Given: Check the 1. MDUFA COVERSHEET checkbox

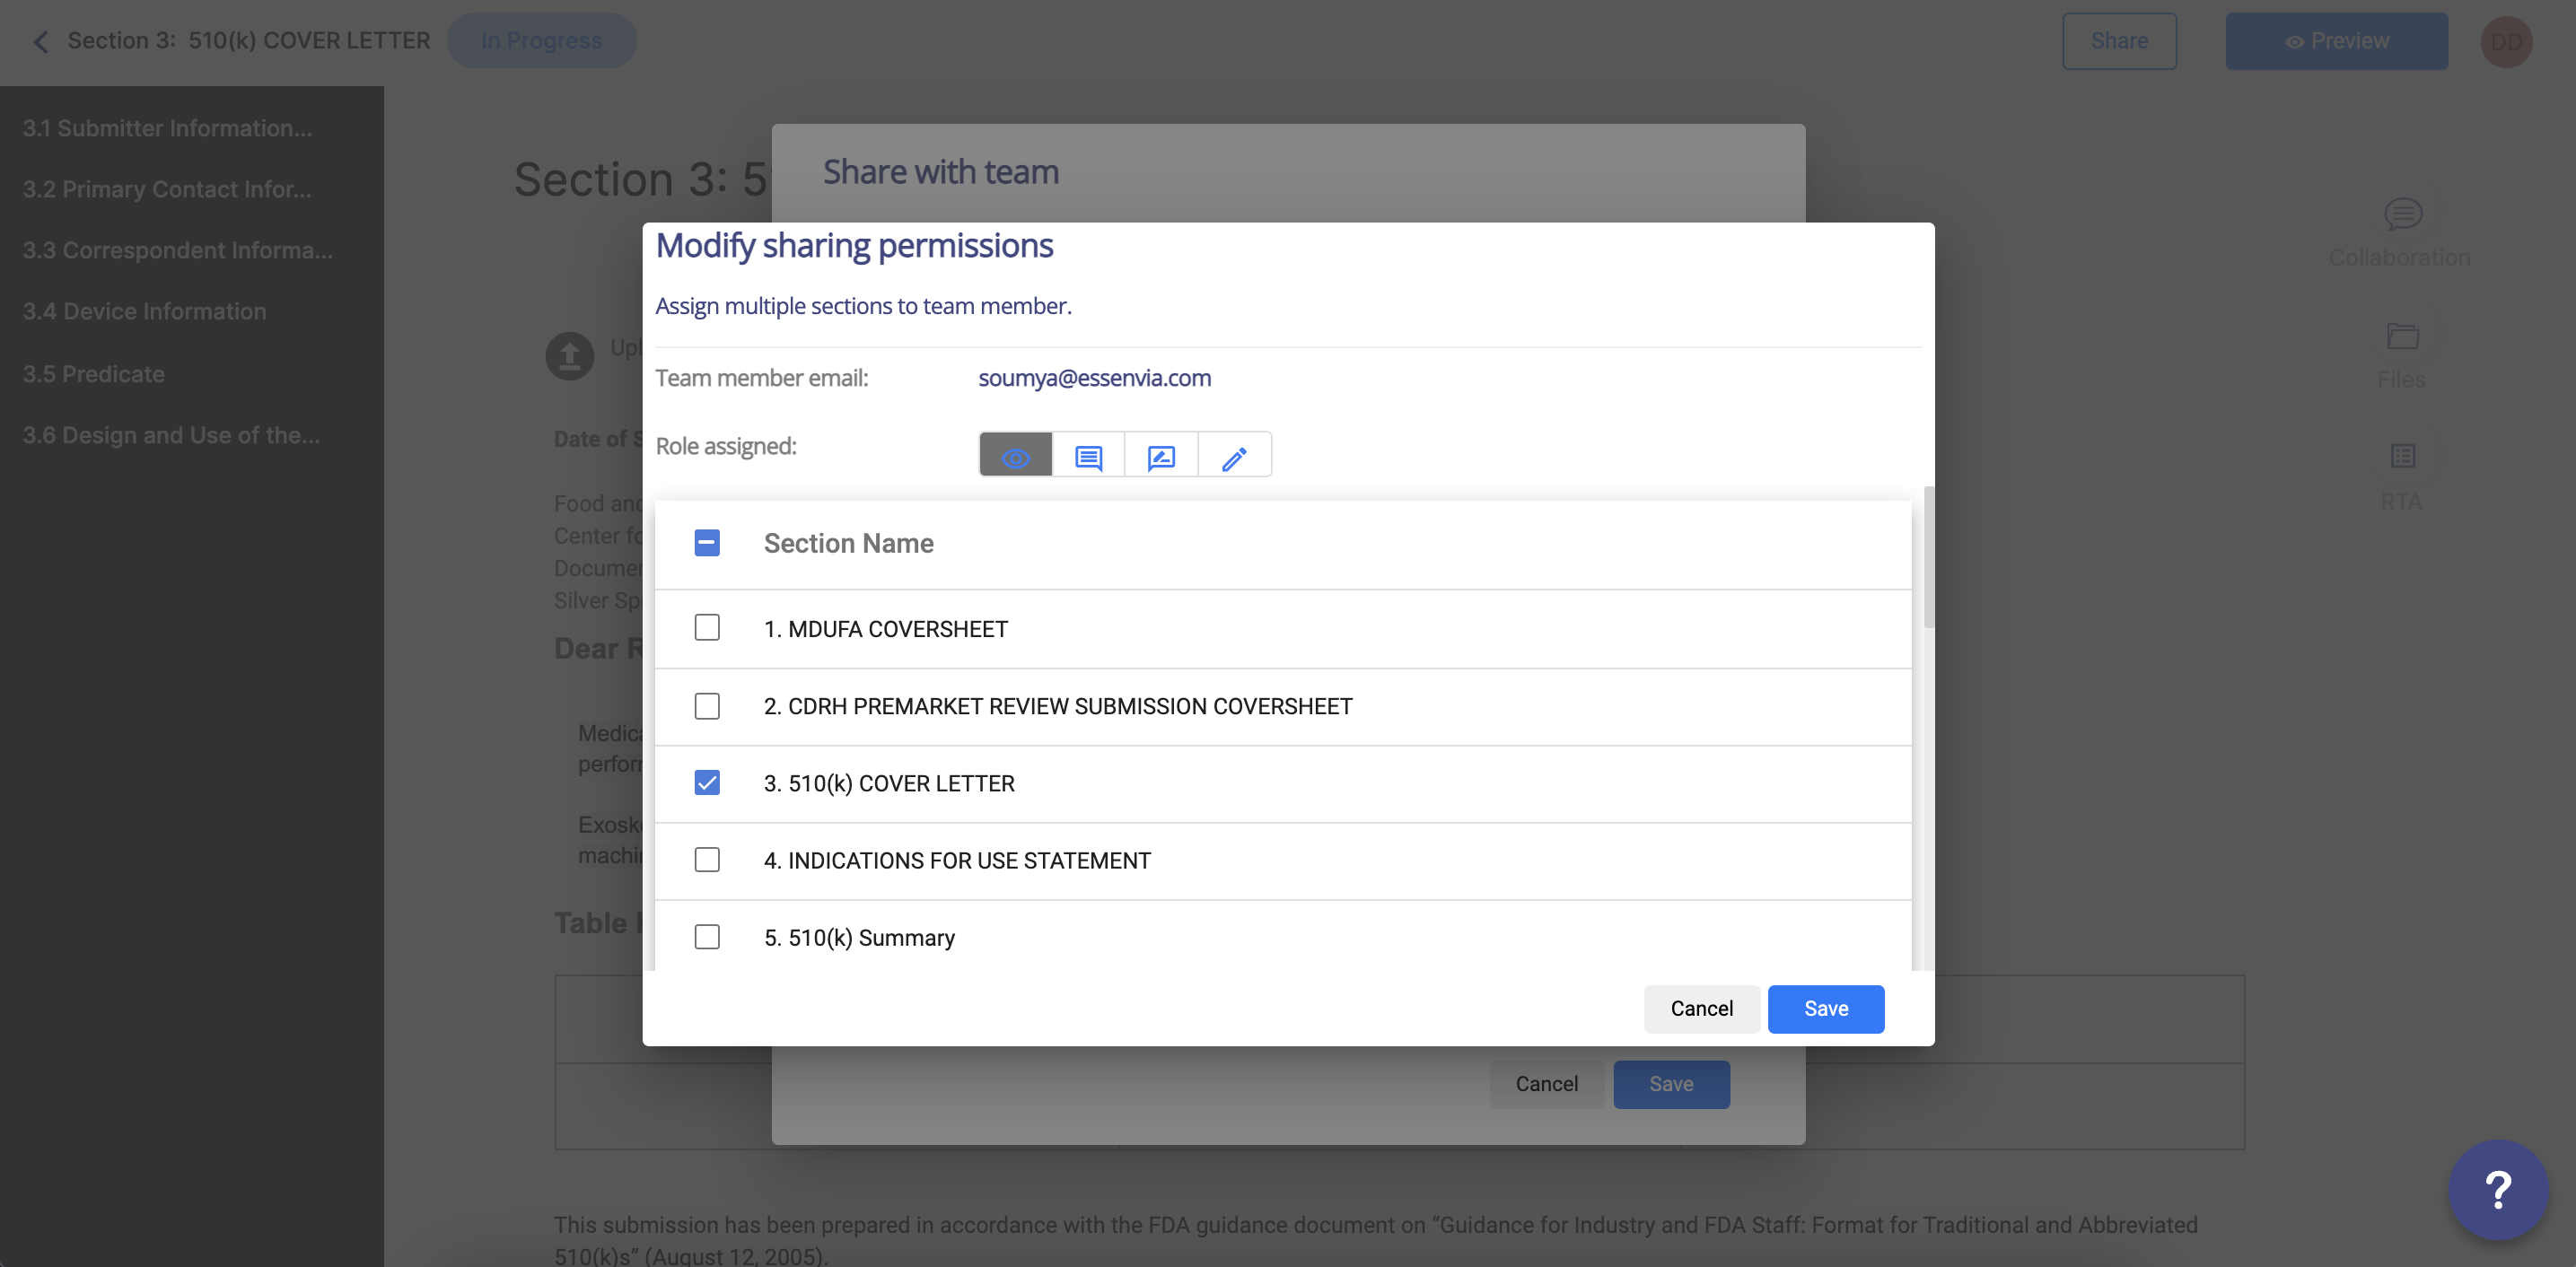Looking at the screenshot, I should 706,628.
